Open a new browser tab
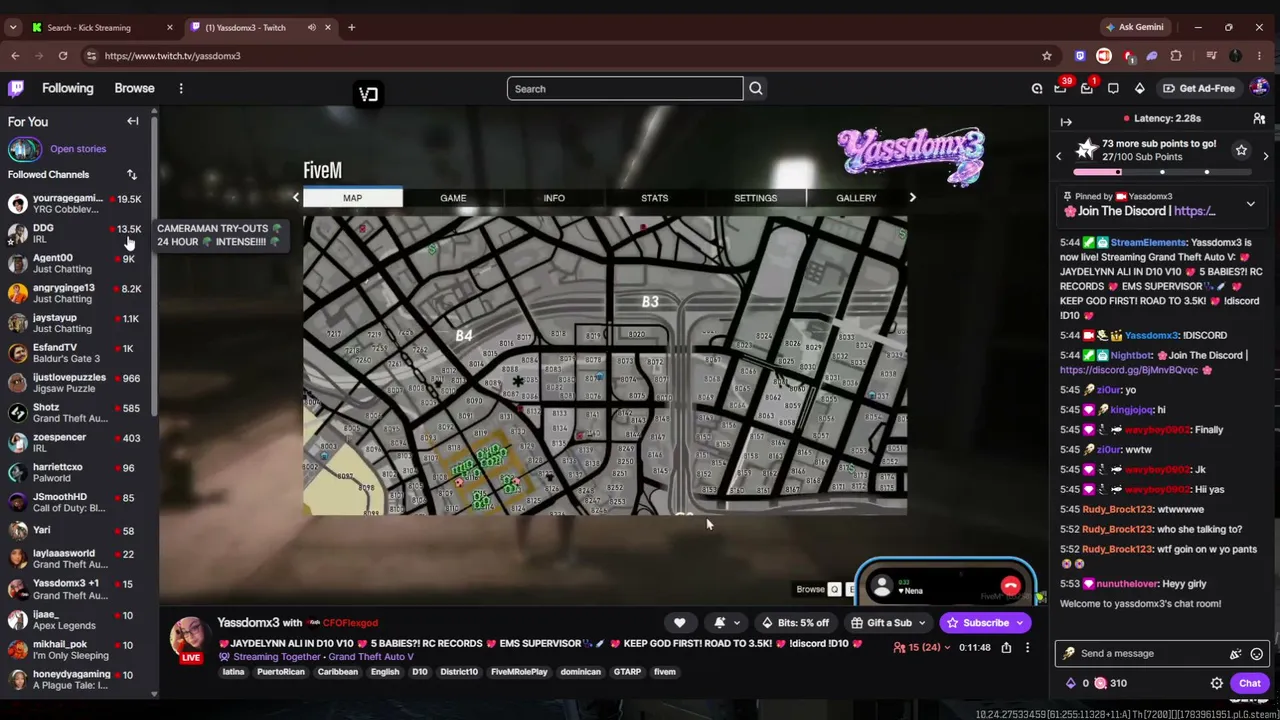1280x720 pixels. [351, 27]
